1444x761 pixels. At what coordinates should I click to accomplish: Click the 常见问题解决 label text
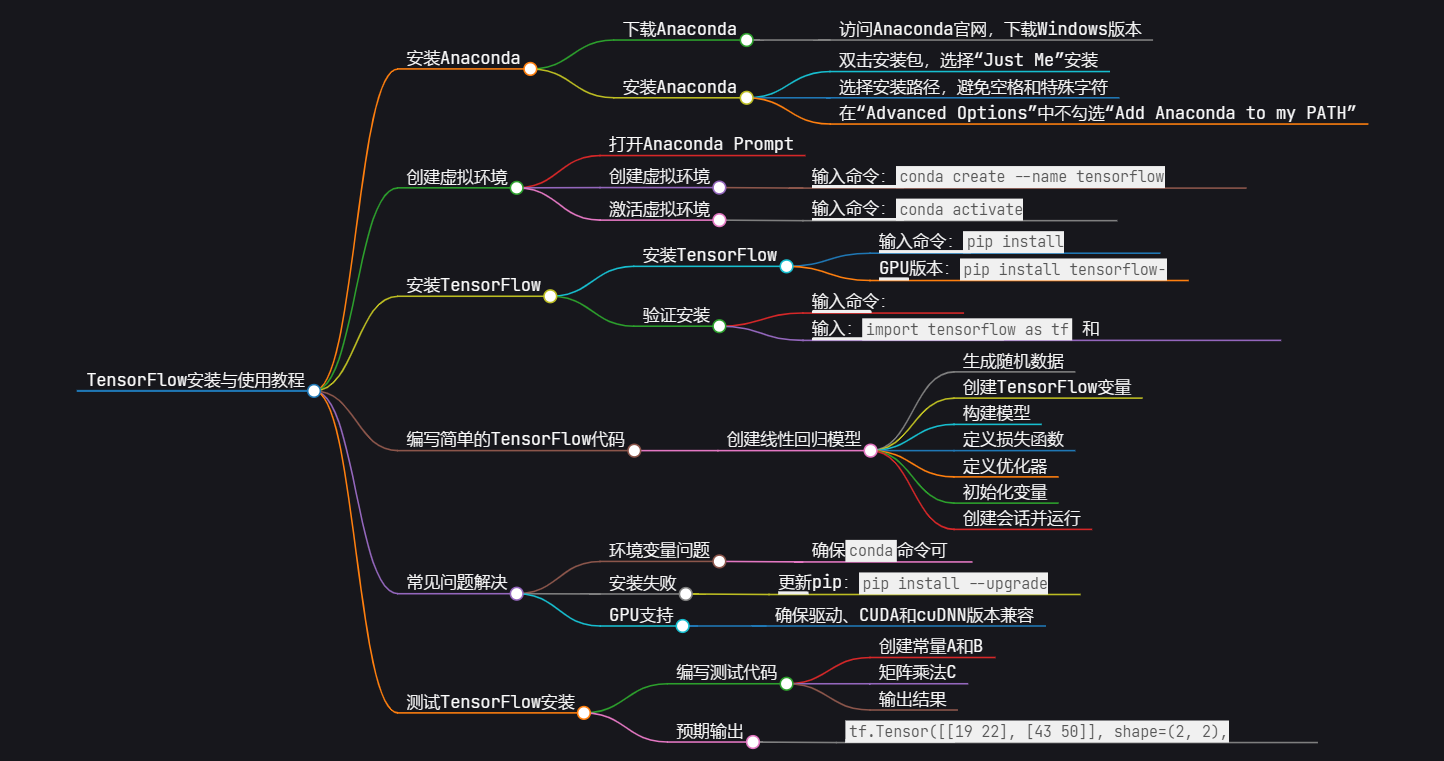tap(457, 582)
